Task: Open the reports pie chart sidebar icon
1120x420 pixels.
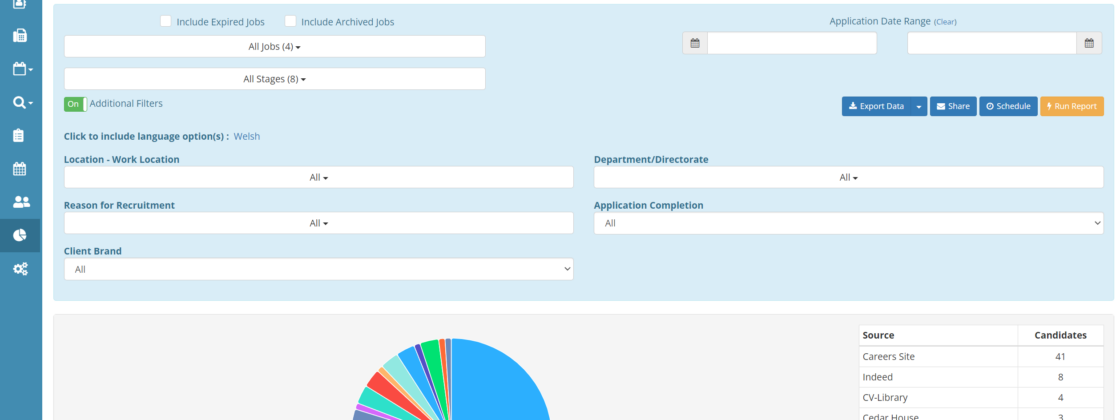Action: pos(20,235)
